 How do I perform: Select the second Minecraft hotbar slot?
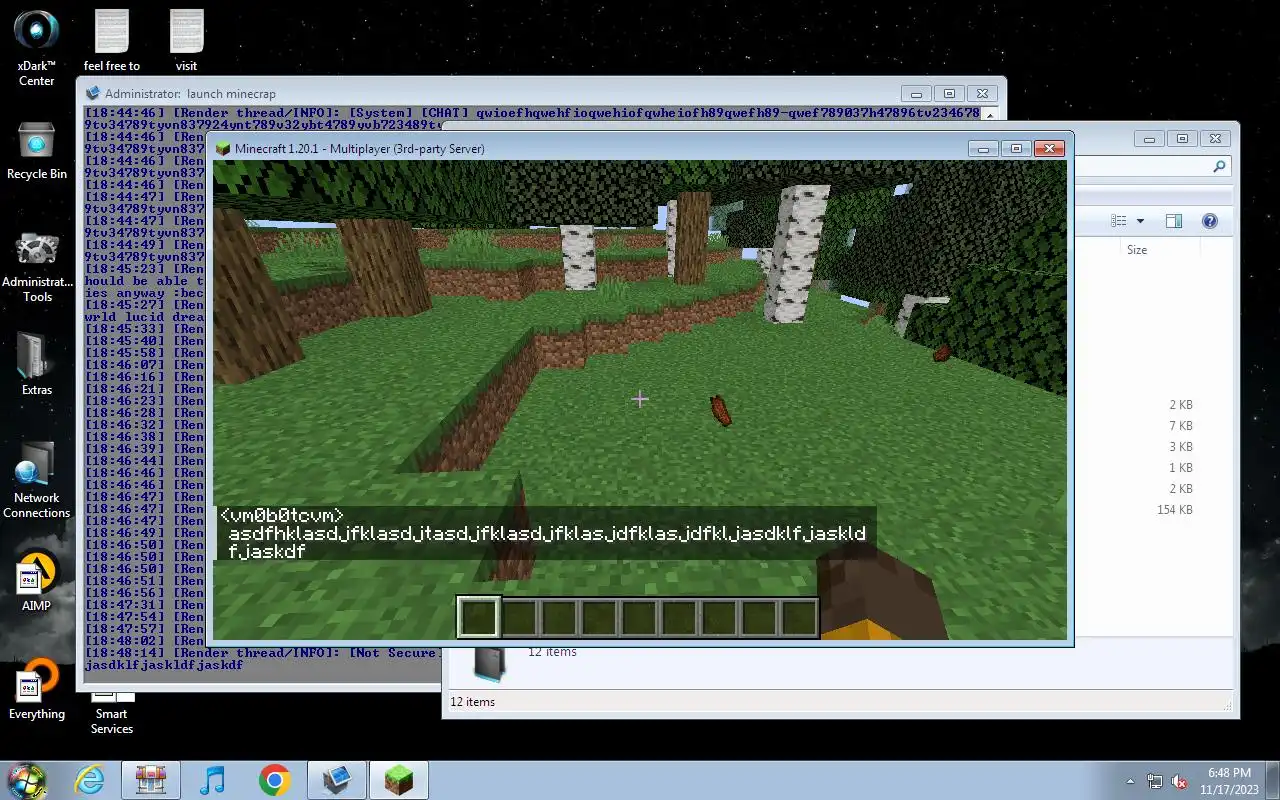[519, 618]
